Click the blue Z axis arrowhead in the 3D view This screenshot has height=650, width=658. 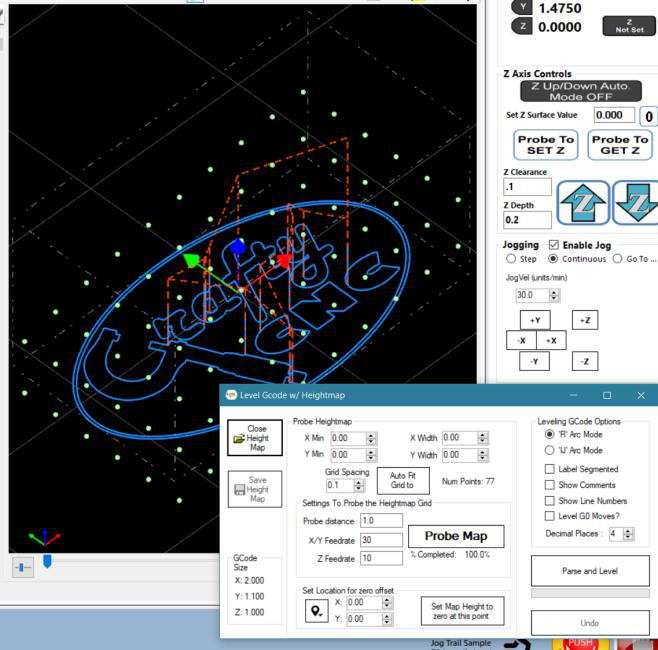[238, 246]
